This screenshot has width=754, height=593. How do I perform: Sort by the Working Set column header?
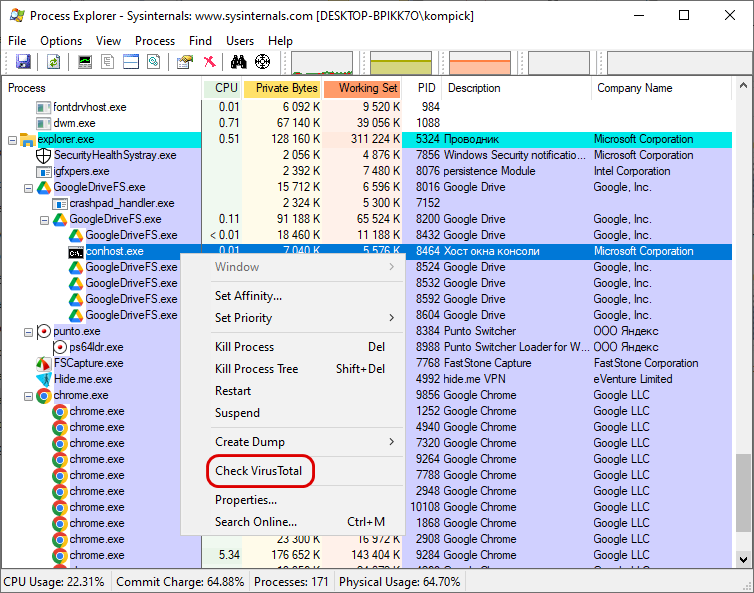pos(362,88)
